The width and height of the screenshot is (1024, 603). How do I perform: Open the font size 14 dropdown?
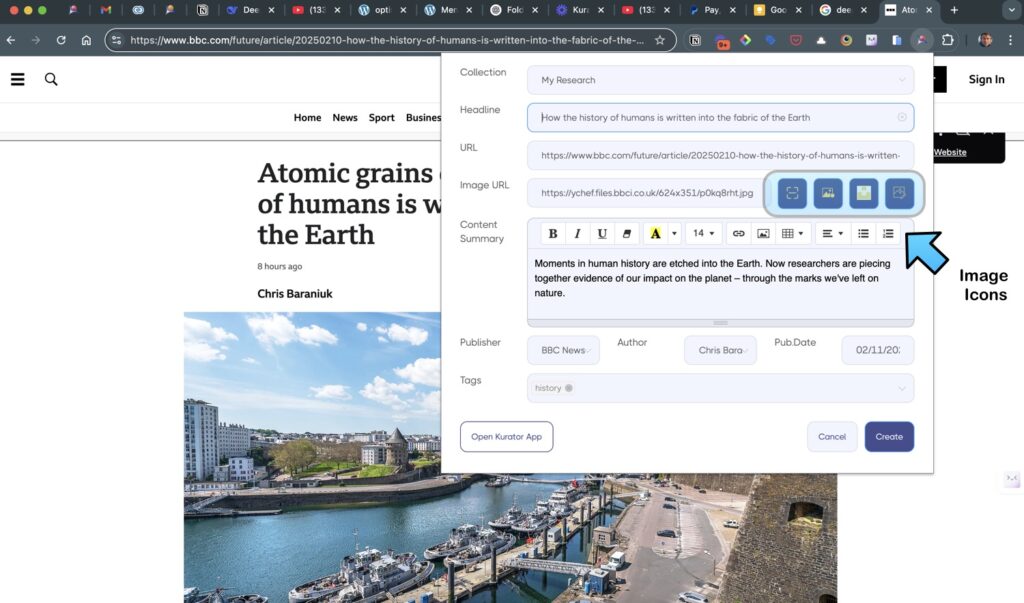click(704, 234)
